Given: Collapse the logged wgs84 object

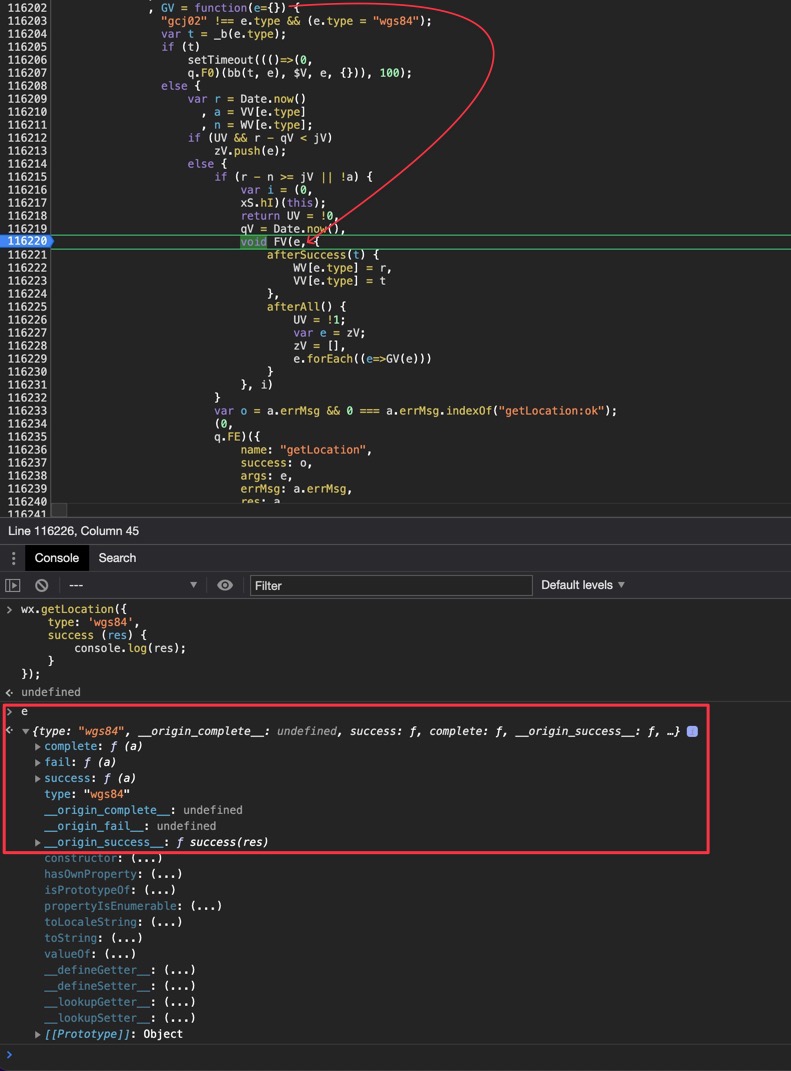Looking at the screenshot, I should coord(26,732).
